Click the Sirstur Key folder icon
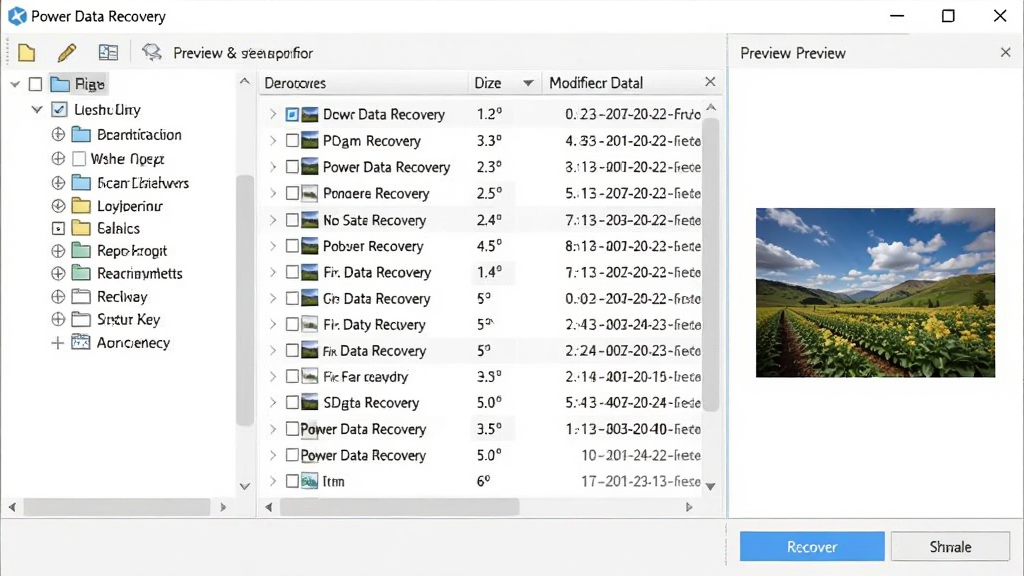Viewport: 1024px width, 576px height. pos(81,319)
